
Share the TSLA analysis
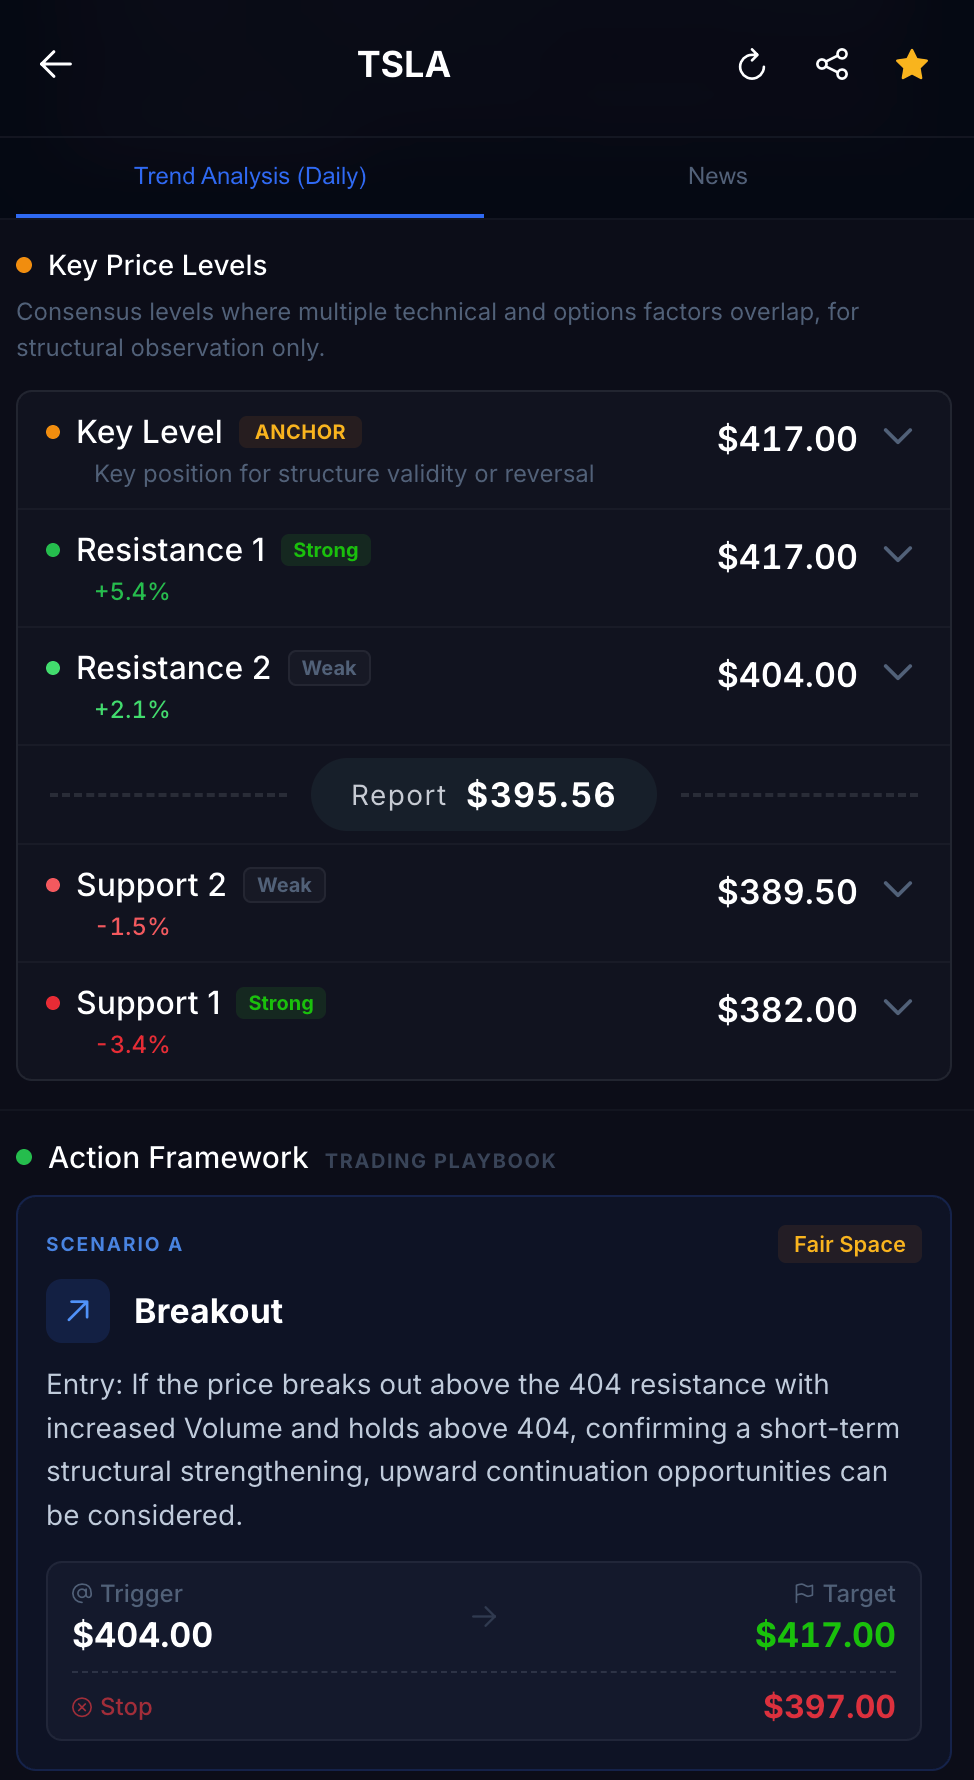coord(832,64)
